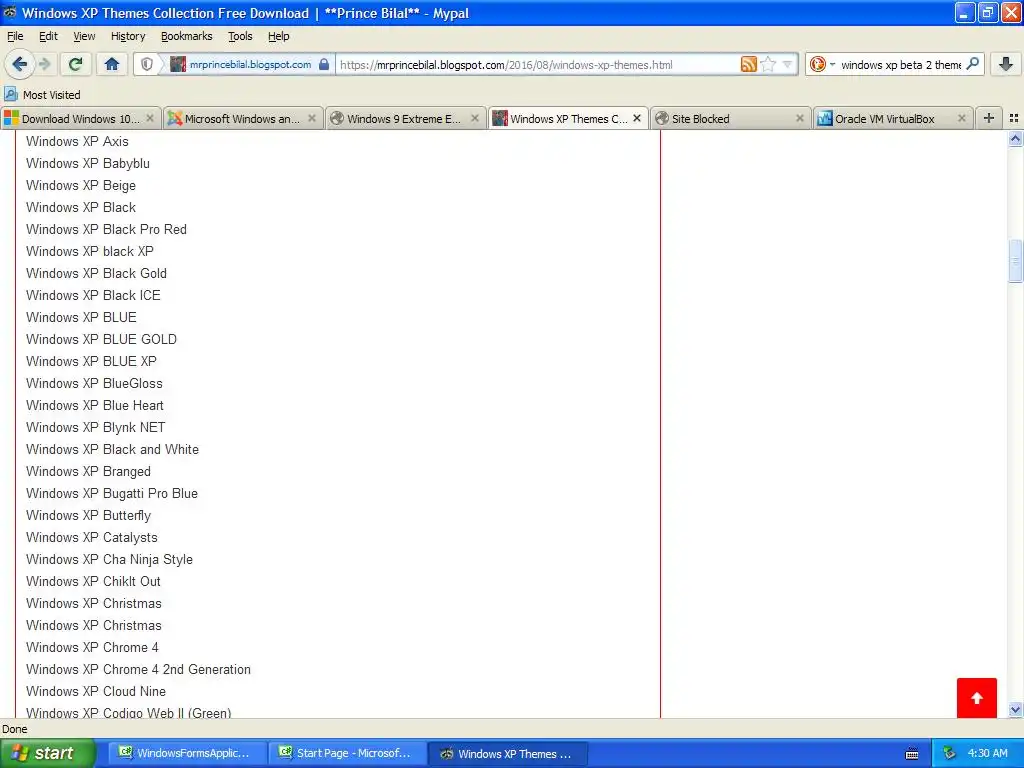Close the Windows 9 Extreme tab

coord(475,118)
